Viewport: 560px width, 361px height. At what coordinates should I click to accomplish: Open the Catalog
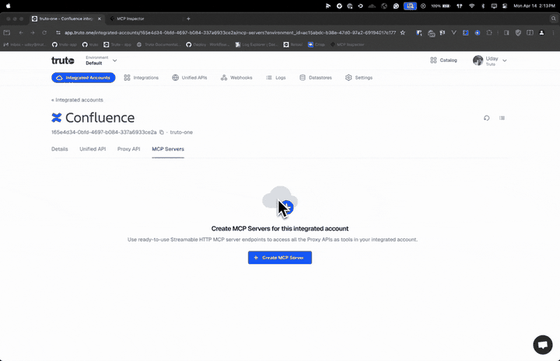click(444, 60)
